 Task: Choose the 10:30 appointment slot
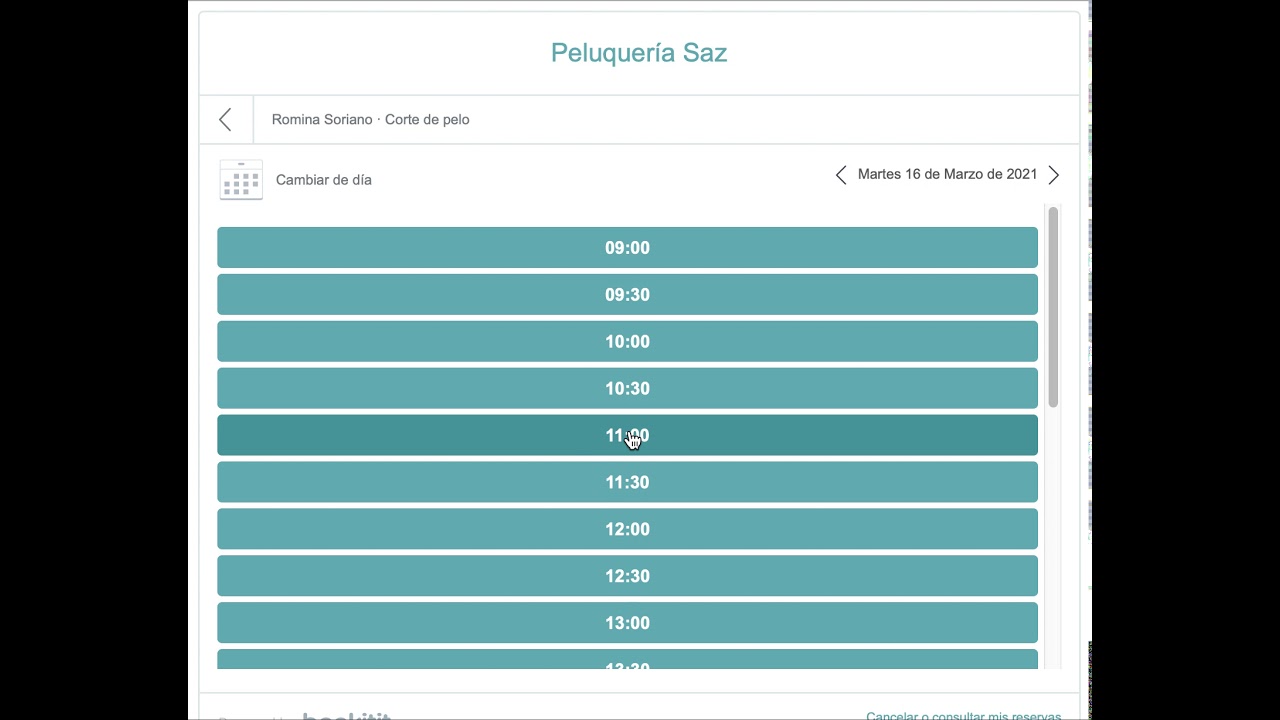[627, 389]
